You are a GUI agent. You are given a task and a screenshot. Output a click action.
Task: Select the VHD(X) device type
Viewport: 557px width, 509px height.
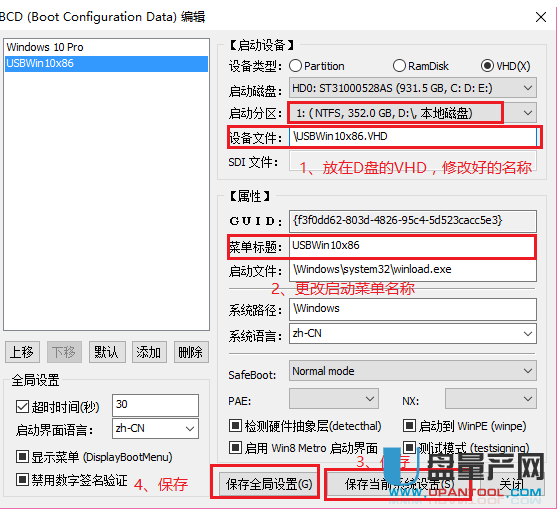coord(487,66)
